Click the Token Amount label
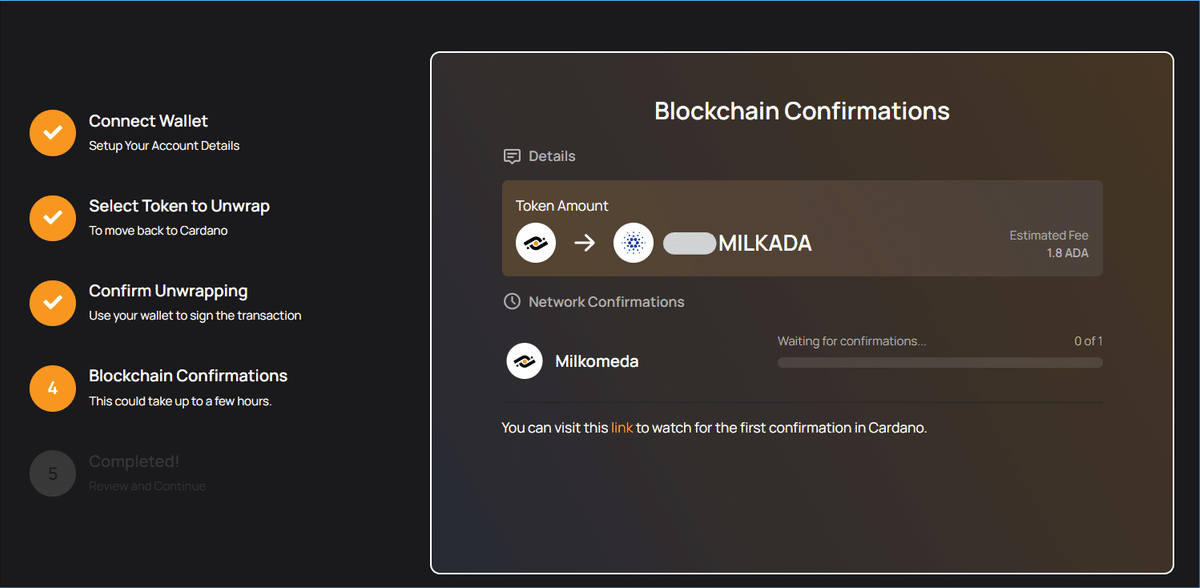This screenshot has height=588, width=1200. [x=562, y=206]
